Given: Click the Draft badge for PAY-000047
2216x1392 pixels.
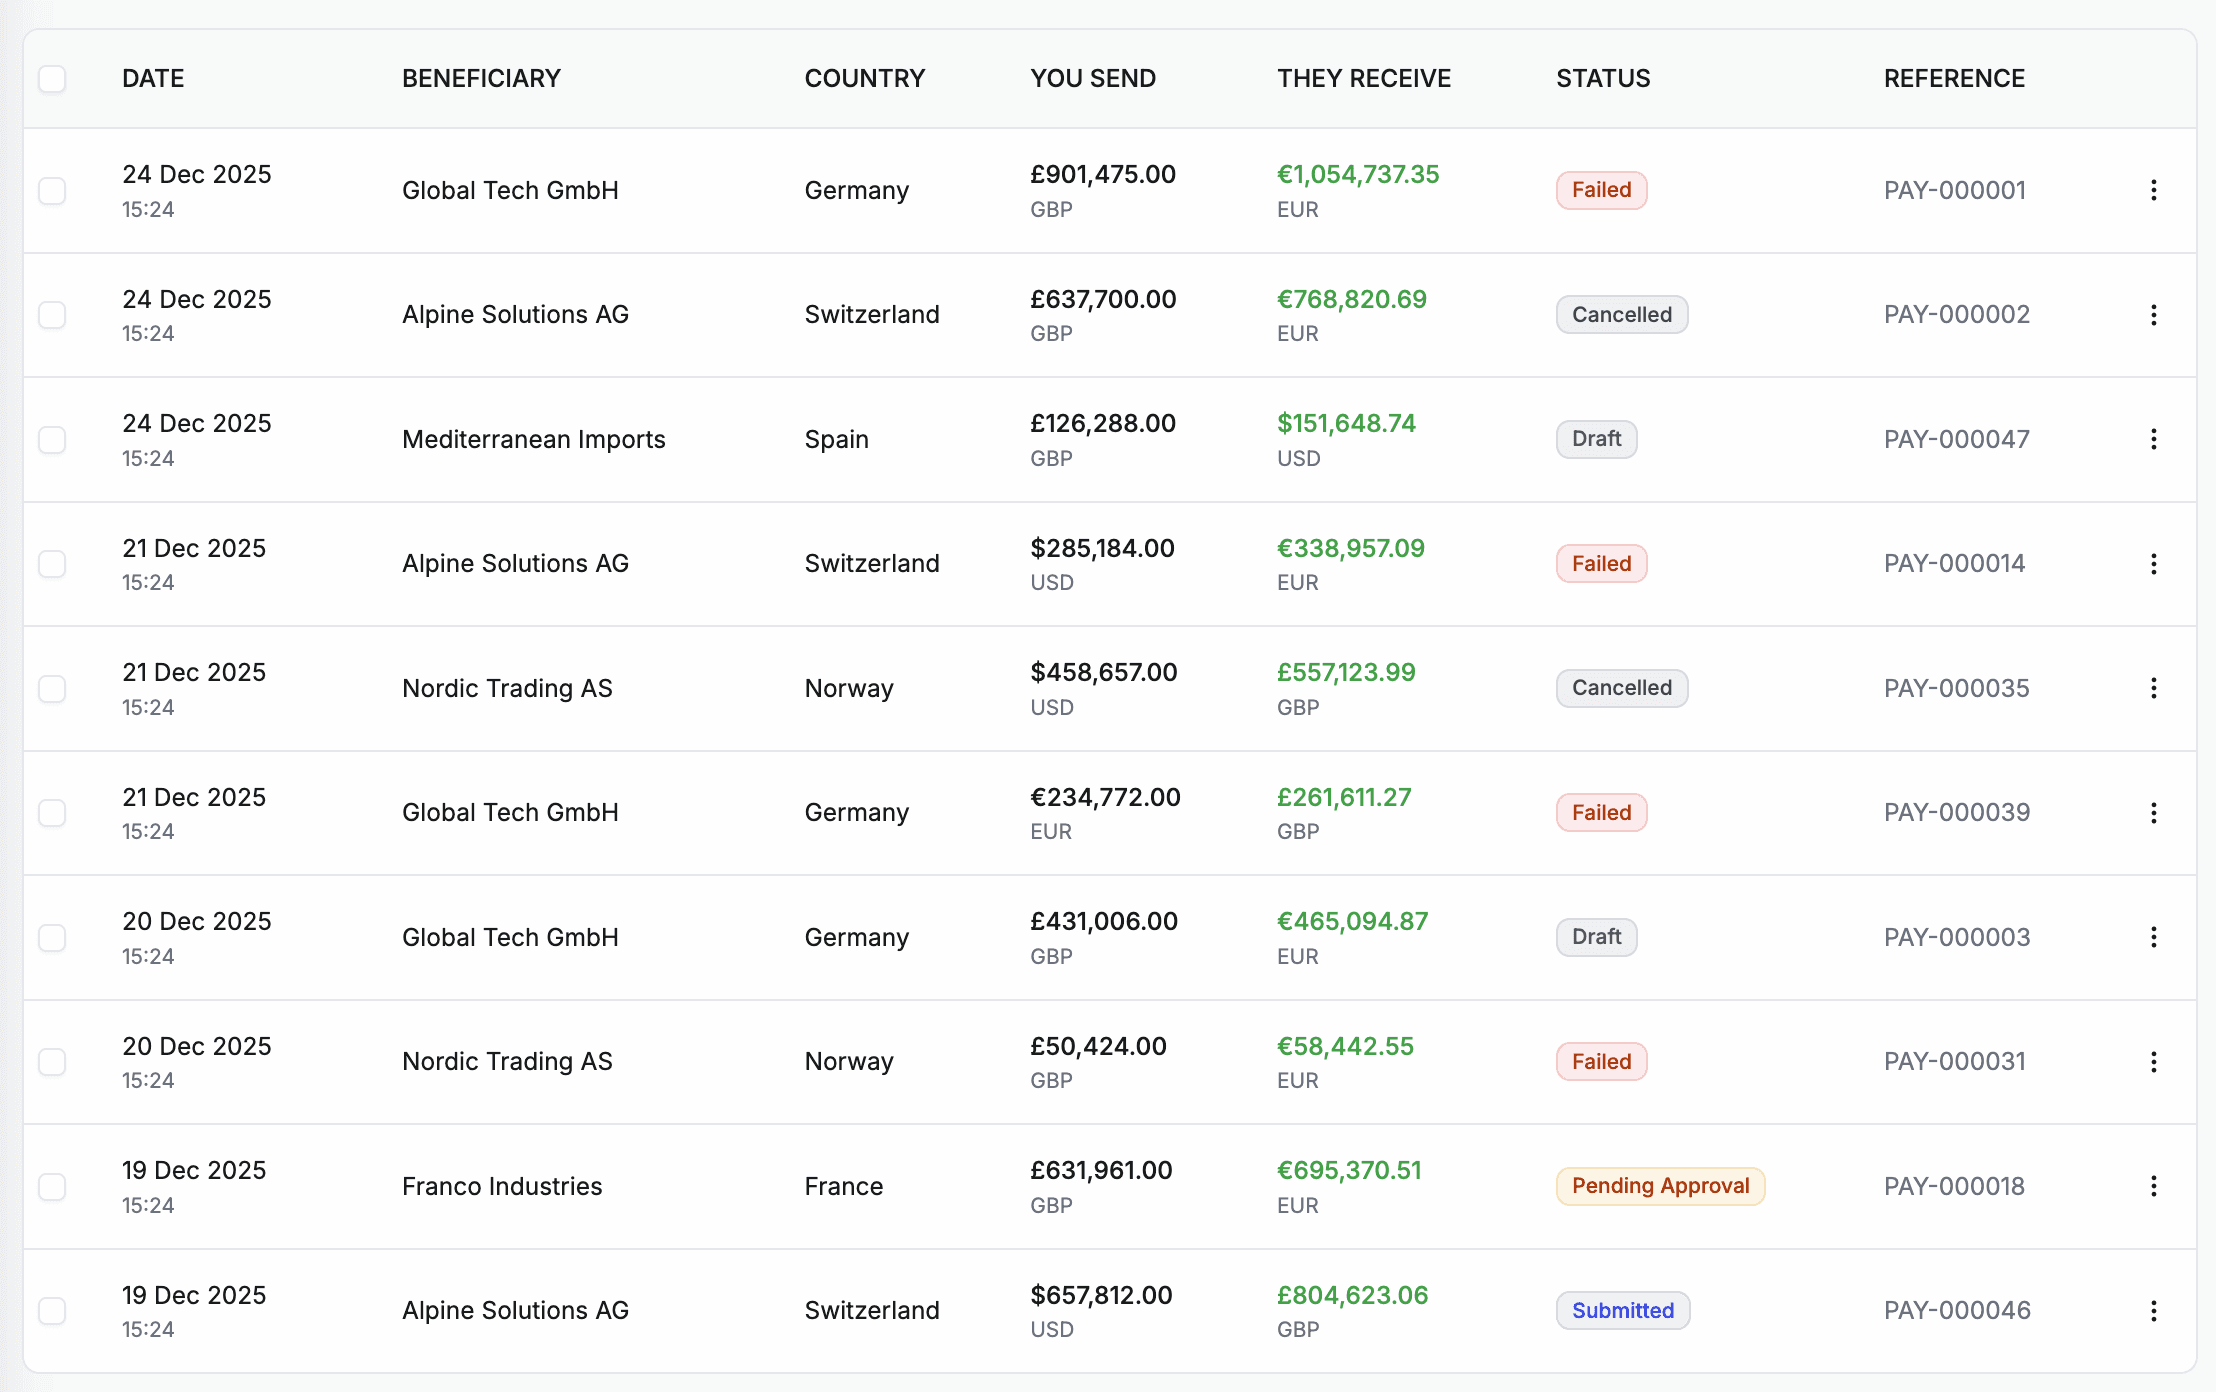Looking at the screenshot, I should pos(1596,439).
